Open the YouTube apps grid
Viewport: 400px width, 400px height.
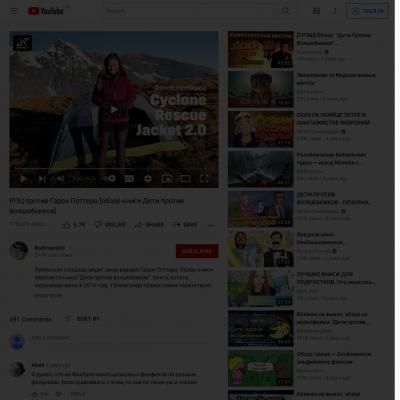point(316,11)
